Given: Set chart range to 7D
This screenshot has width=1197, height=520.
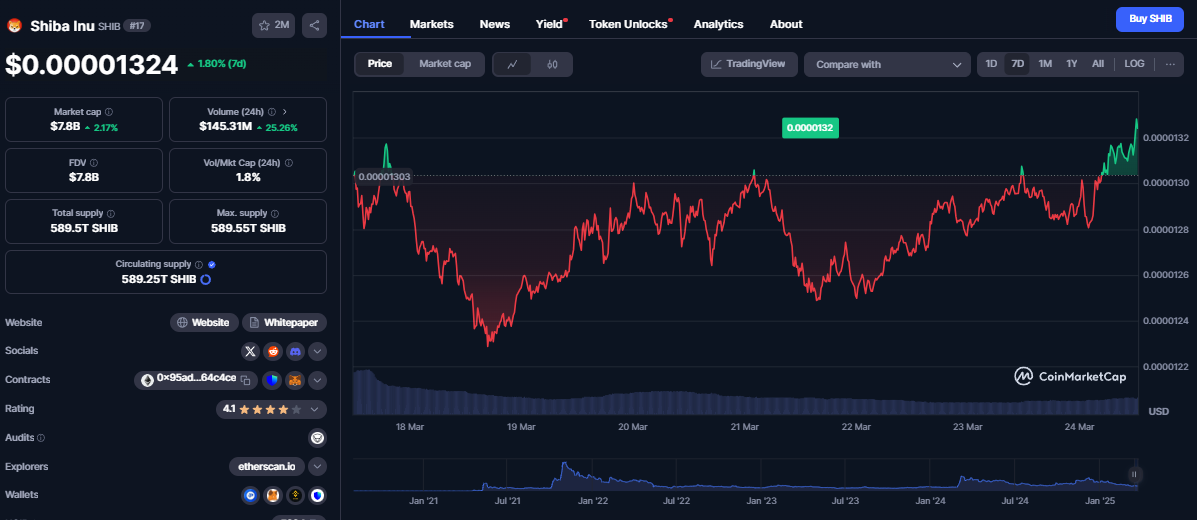Looking at the screenshot, I should pyautogui.click(x=1018, y=64).
